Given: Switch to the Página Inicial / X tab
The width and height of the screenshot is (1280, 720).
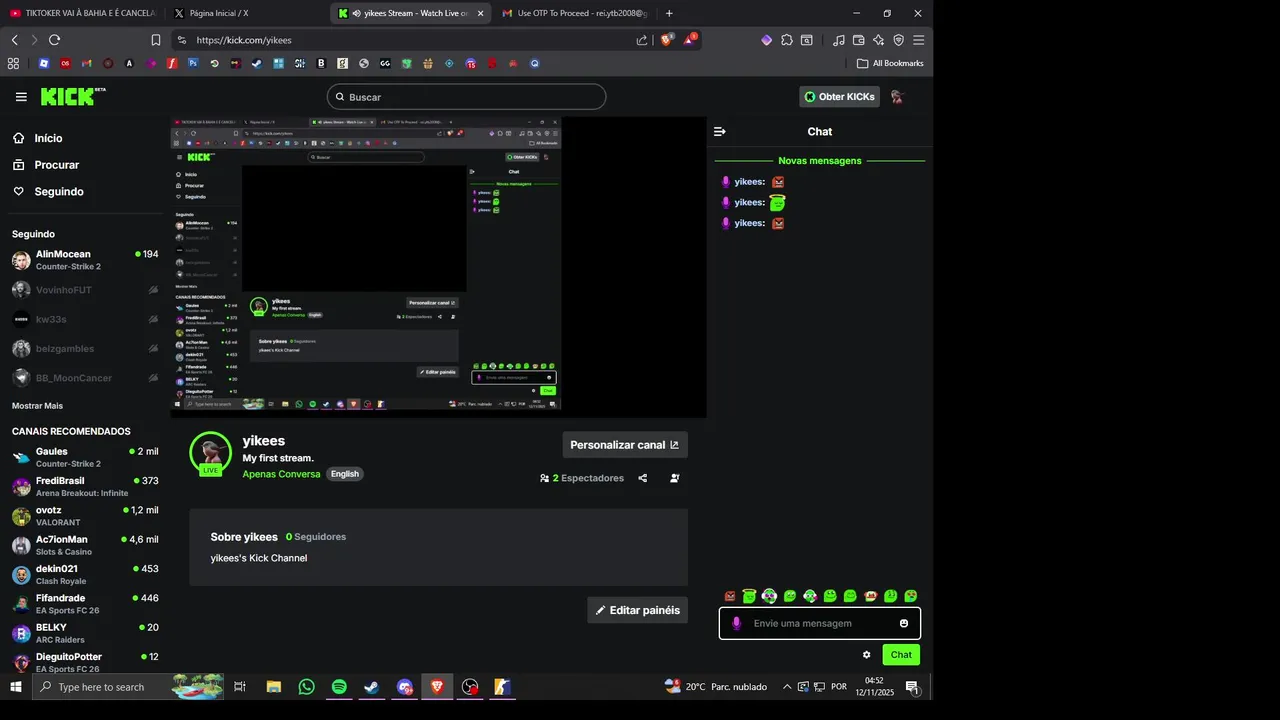Looking at the screenshot, I should pos(218,13).
